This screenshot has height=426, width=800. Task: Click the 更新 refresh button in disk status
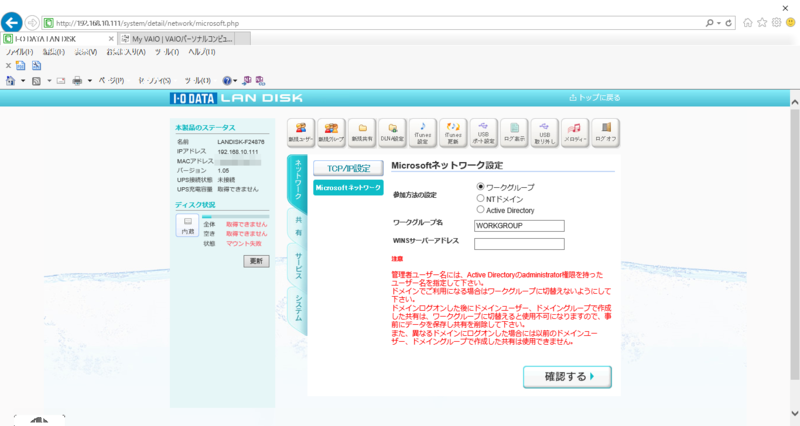click(256, 261)
